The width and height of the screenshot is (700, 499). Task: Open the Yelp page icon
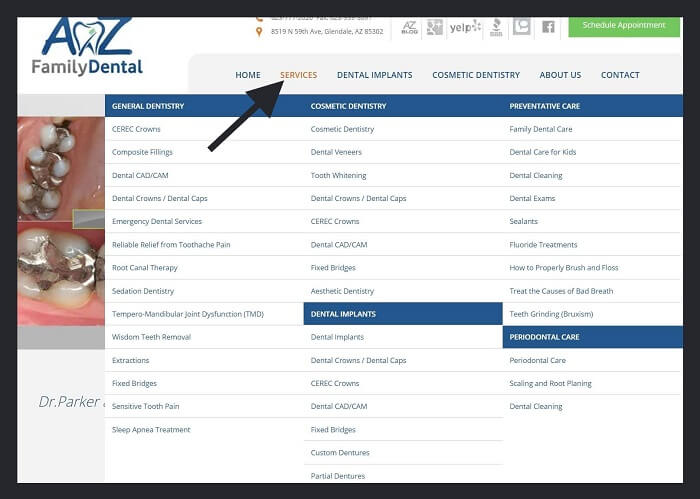[x=465, y=27]
